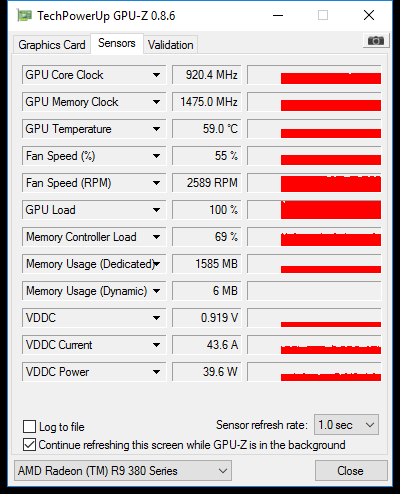The height and width of the screenshot is (494, 400).
Task: Expand the GPU Temperature dropdown arrow
Action: pos(156,129)
